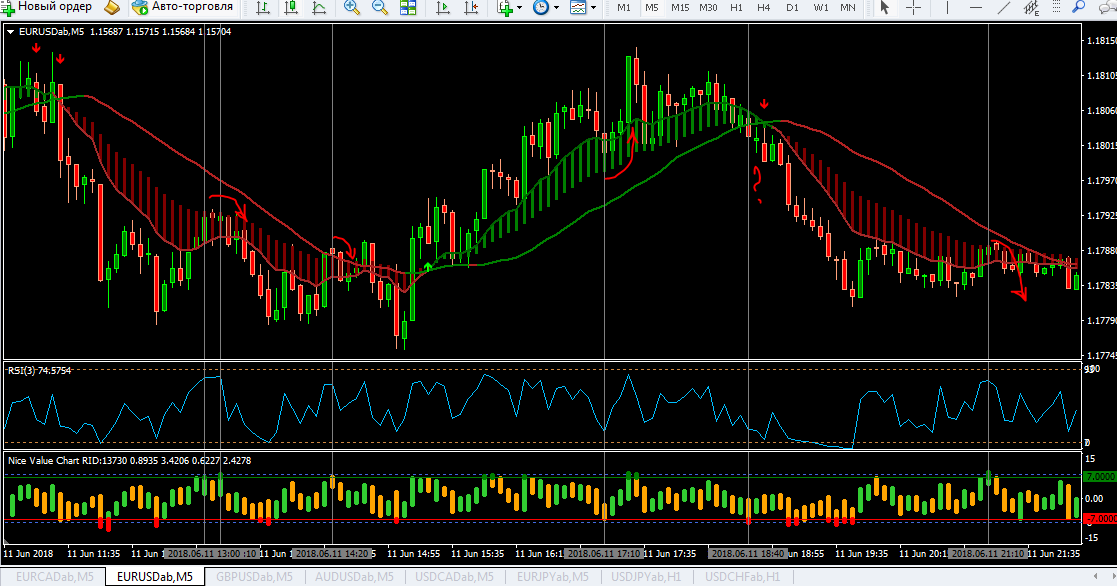The image size is (1117, 586).
Task: Set timeframe to M1
Action: click(x=624, y=7)
